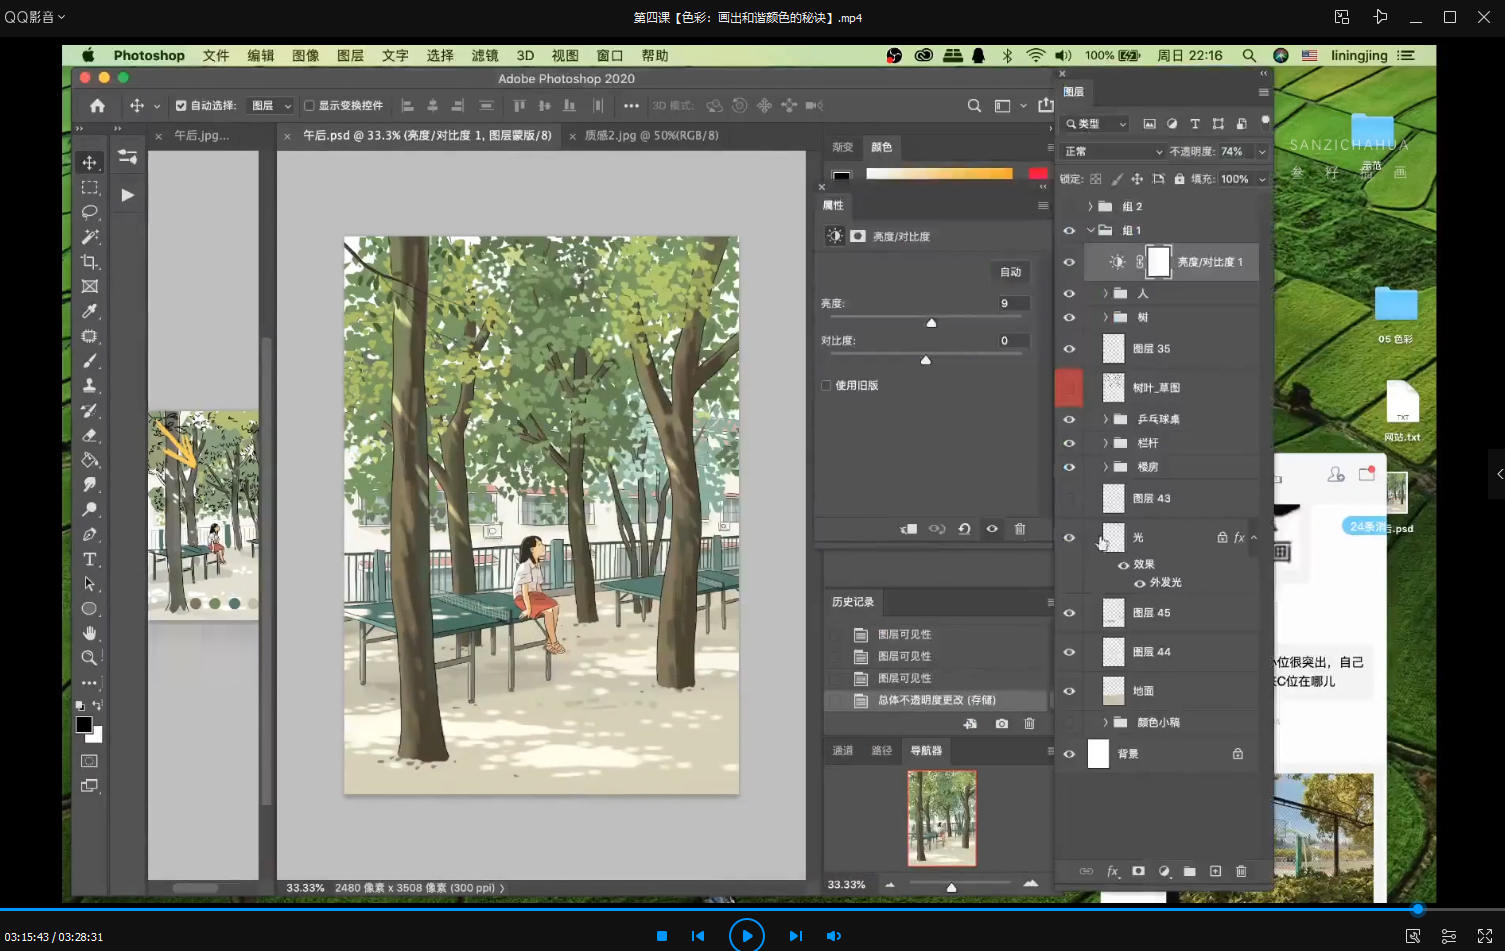Select the Hand tool
Screen dimensions: 1505x951
tap(89, 633)
